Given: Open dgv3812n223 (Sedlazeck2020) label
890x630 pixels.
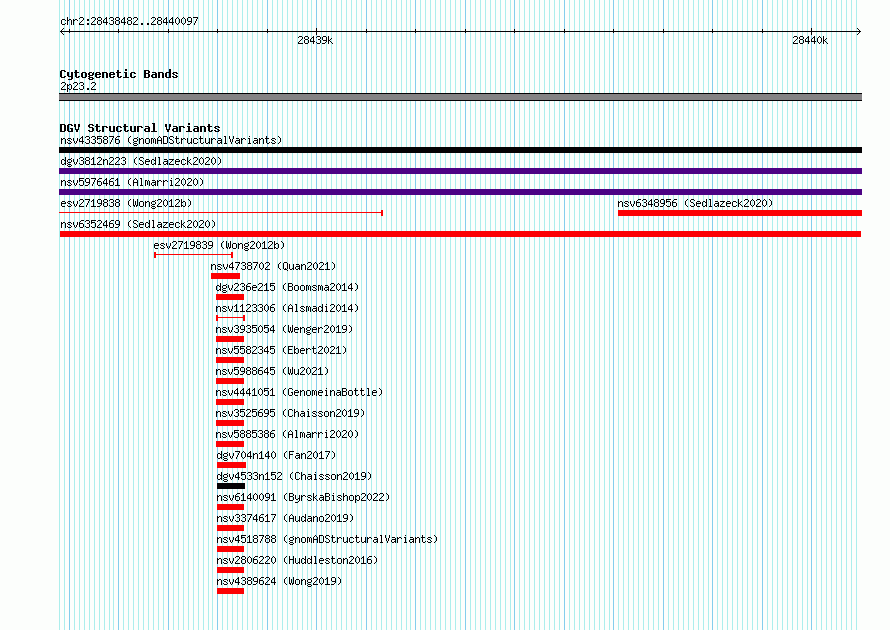Looking at the screenshot, I should tap(141, 161).
